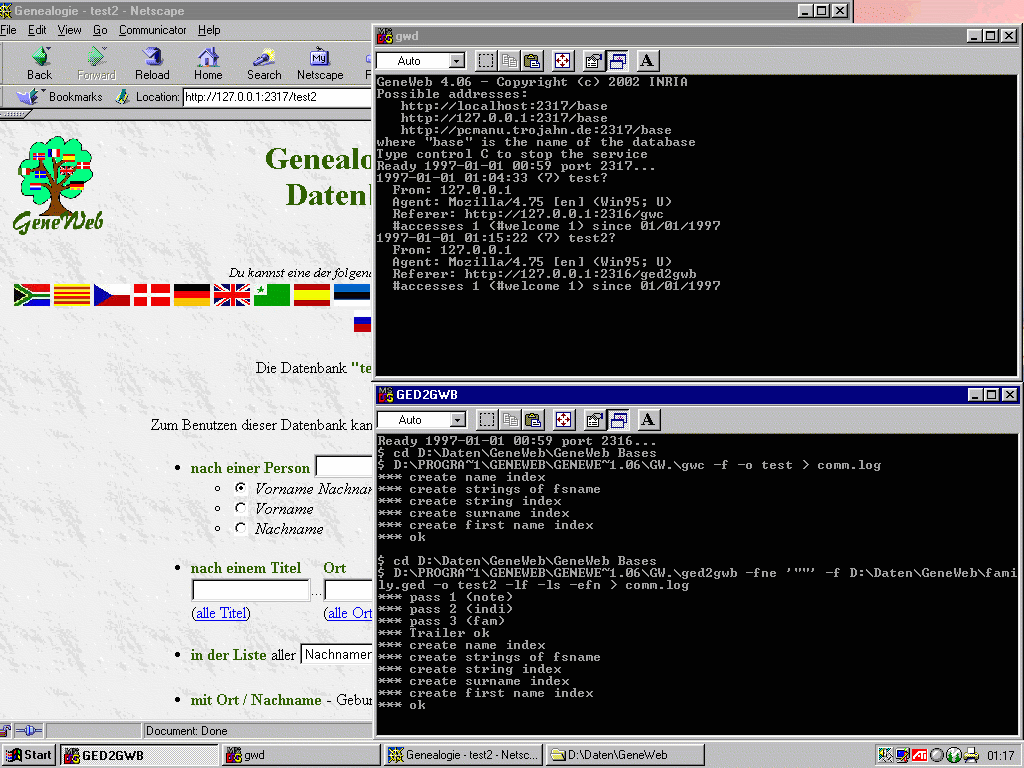Switch to gwd via taskbar button

[300, 755]
